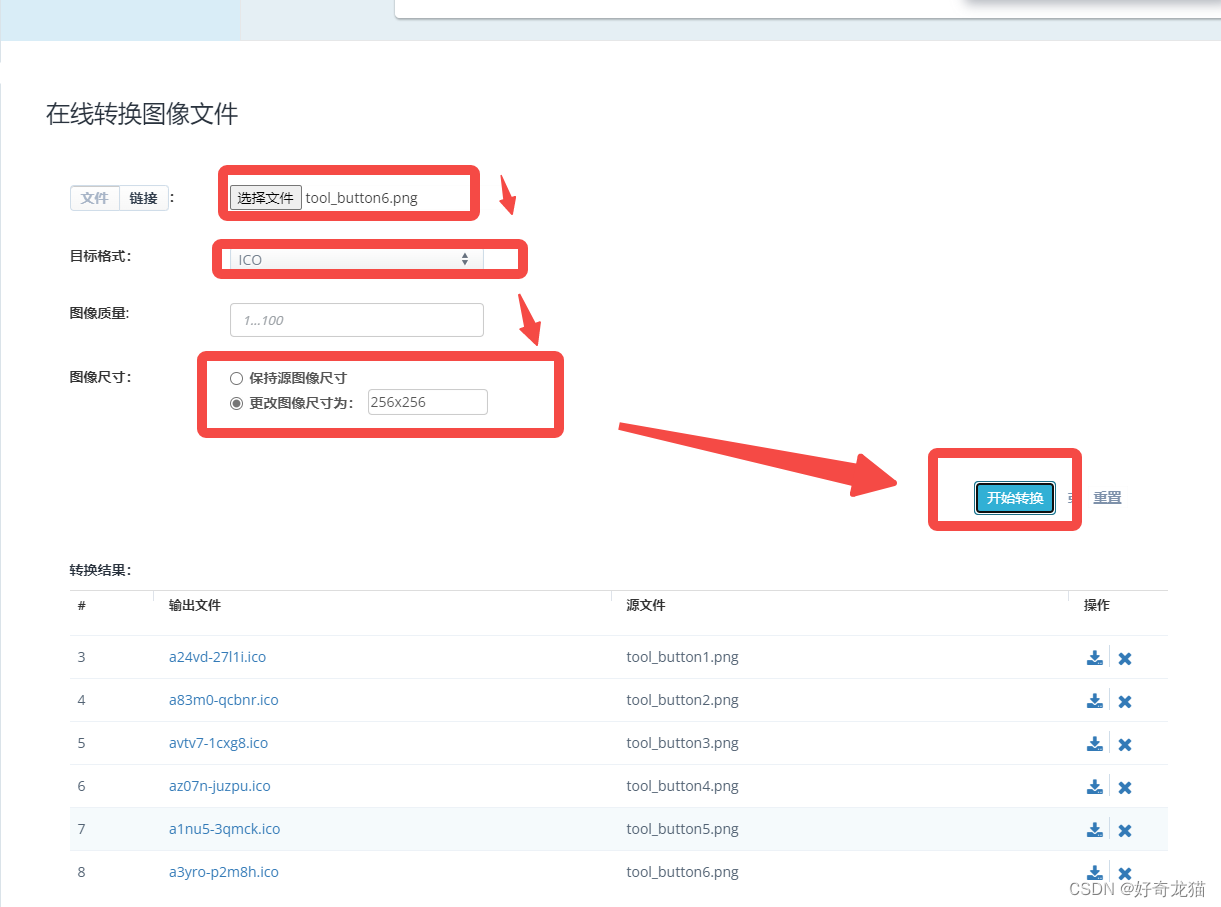Switch to the 链接 tab

coord(142,198)
